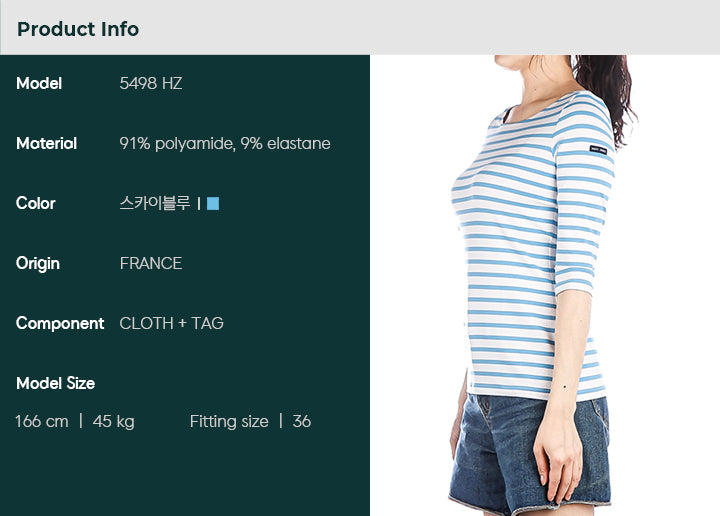Select the model number 5498 HZ
The width and height of the screenshot is (720, 516).
coord(151,83)
